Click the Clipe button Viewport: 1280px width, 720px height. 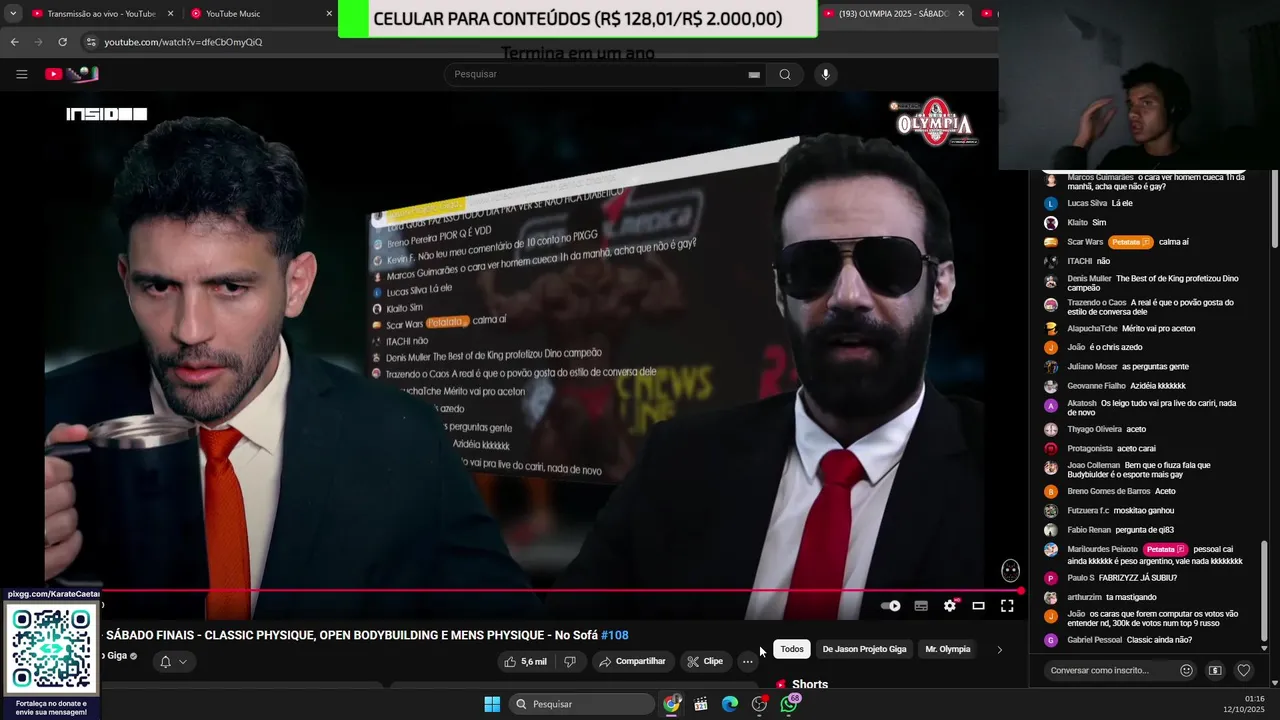click(705, 661)
